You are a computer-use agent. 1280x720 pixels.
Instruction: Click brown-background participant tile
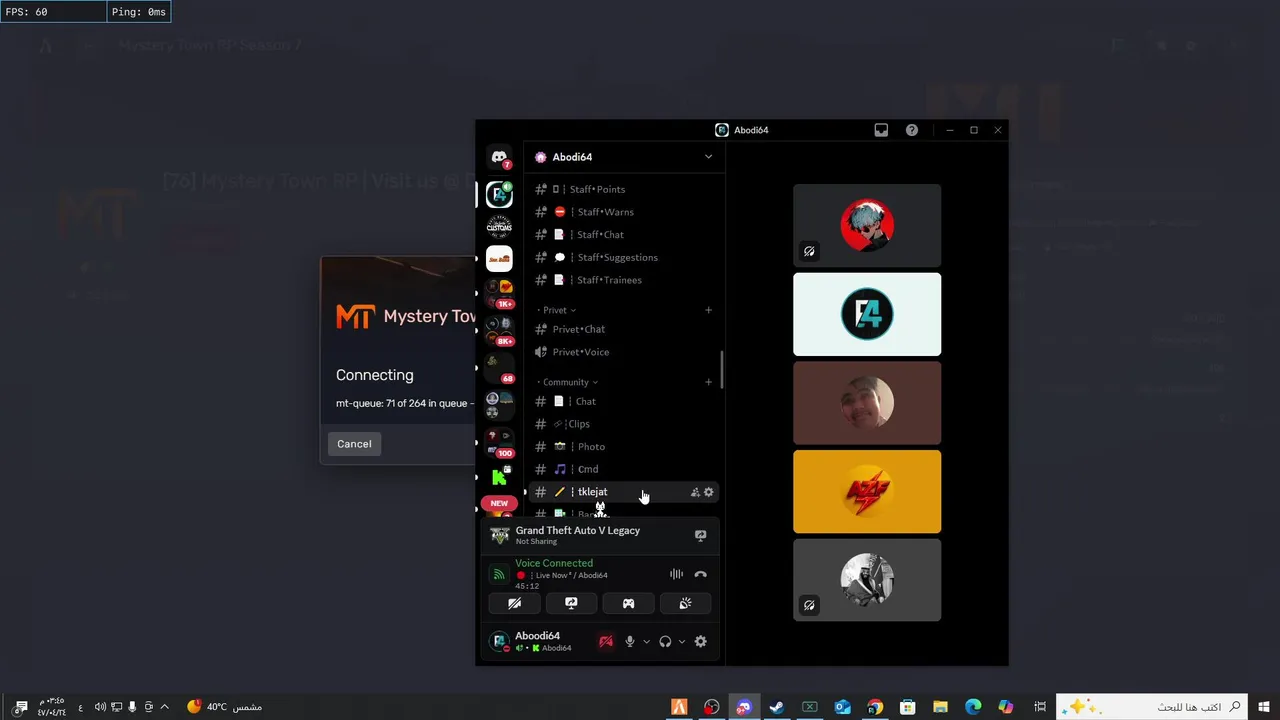pos(867,403)
